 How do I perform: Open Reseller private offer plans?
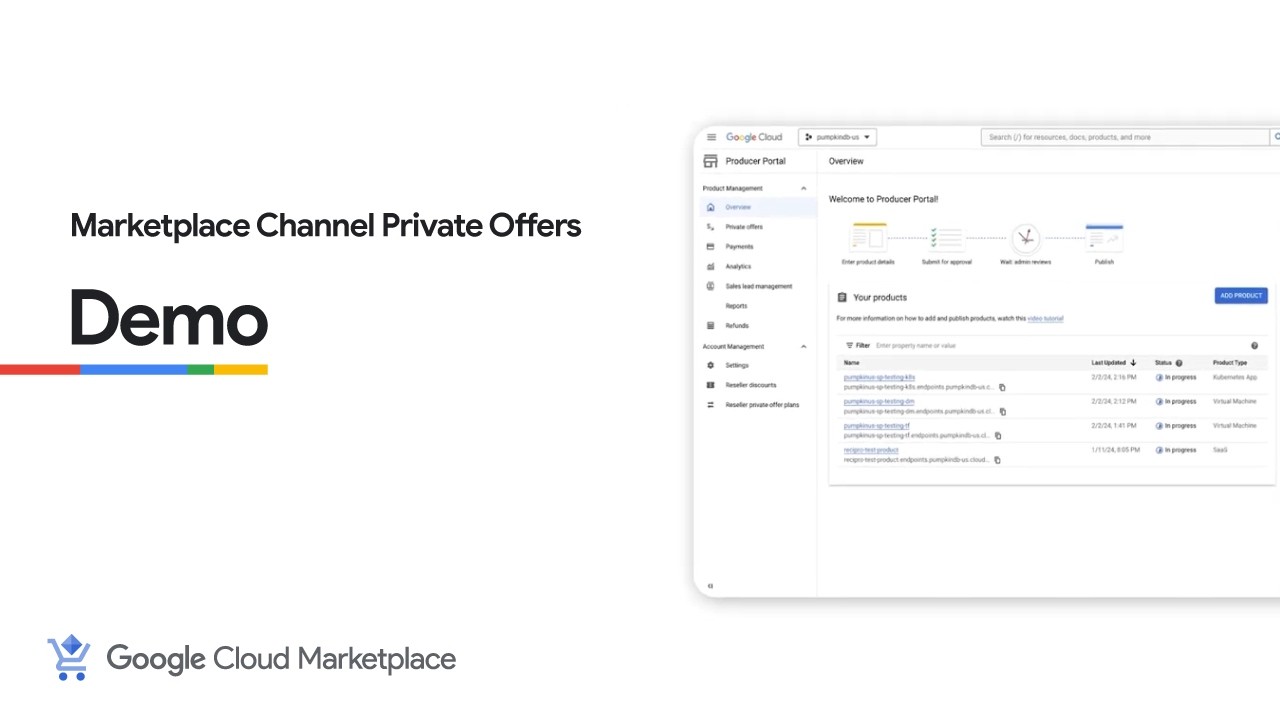point(762,405)
